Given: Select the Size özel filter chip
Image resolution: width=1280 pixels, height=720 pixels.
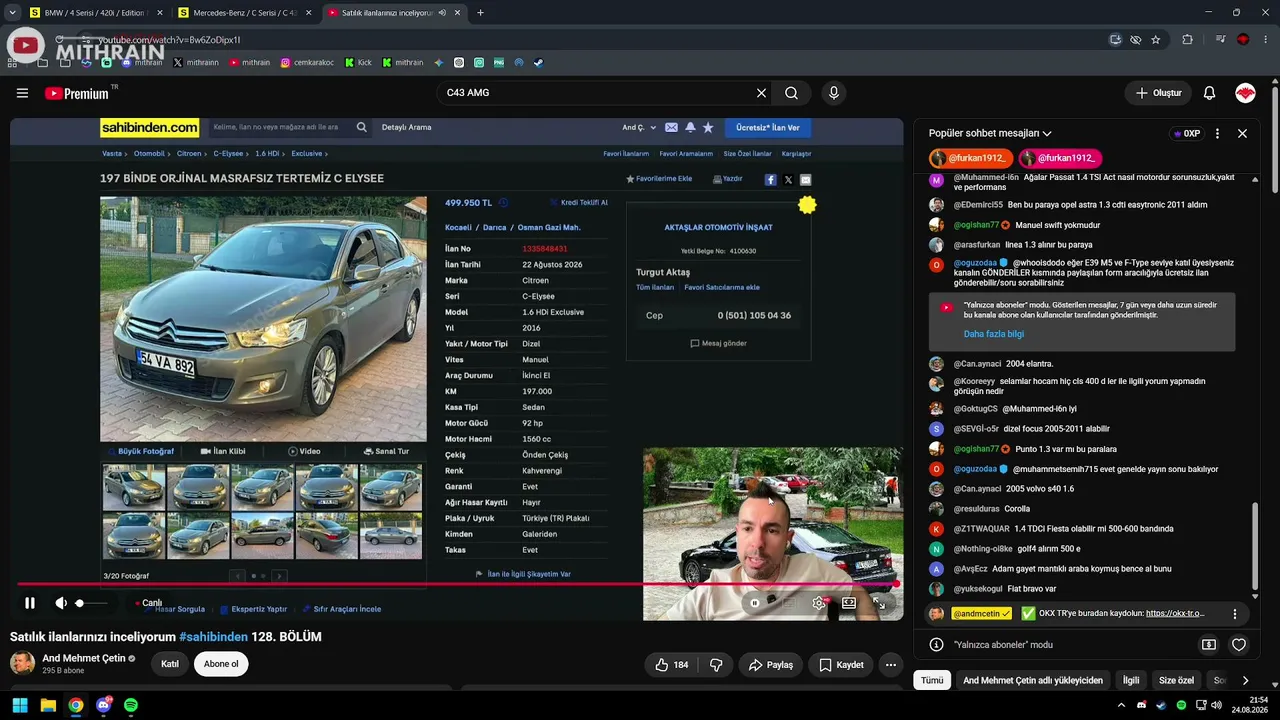Looking at the screenshot, I should click(1177, 680).
